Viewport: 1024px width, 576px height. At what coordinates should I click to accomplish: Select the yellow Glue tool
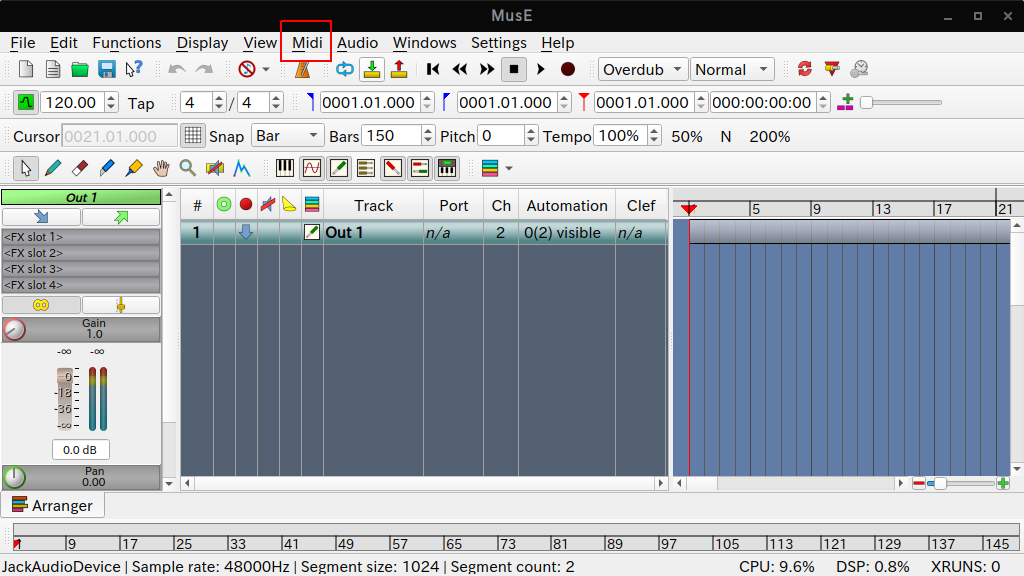[134, 168]
